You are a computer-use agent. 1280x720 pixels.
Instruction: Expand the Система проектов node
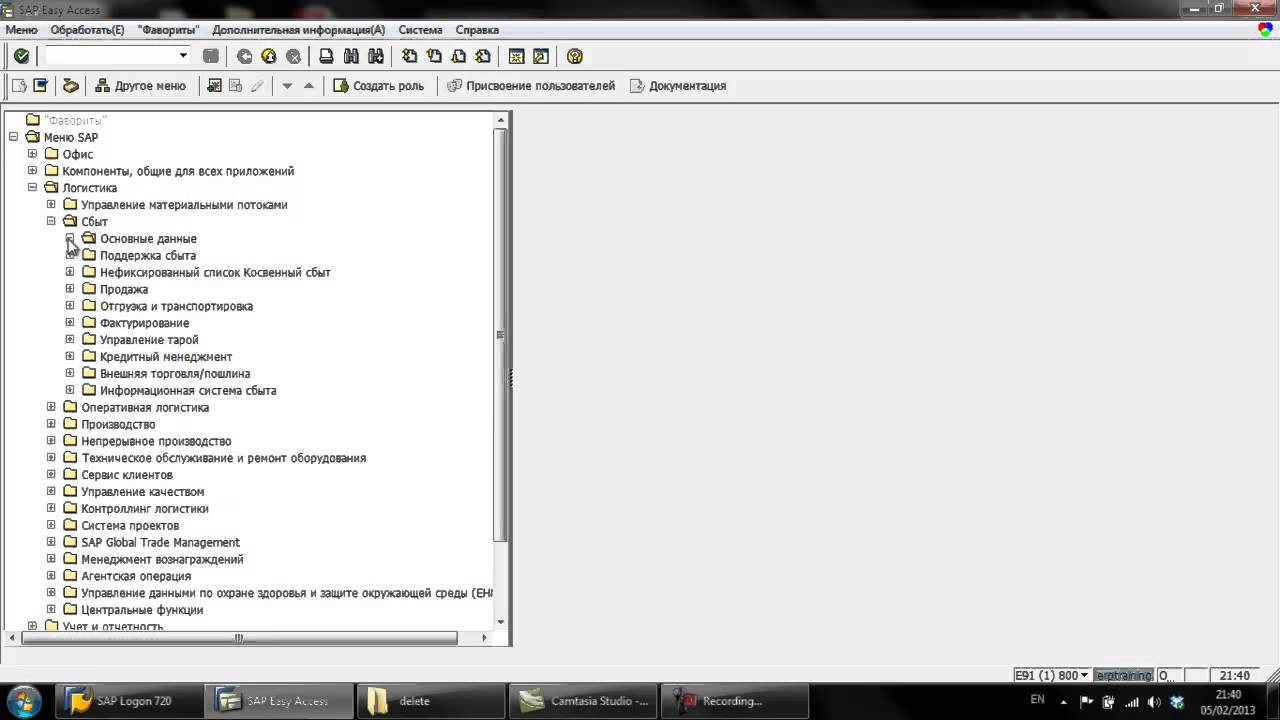point(51,525)
